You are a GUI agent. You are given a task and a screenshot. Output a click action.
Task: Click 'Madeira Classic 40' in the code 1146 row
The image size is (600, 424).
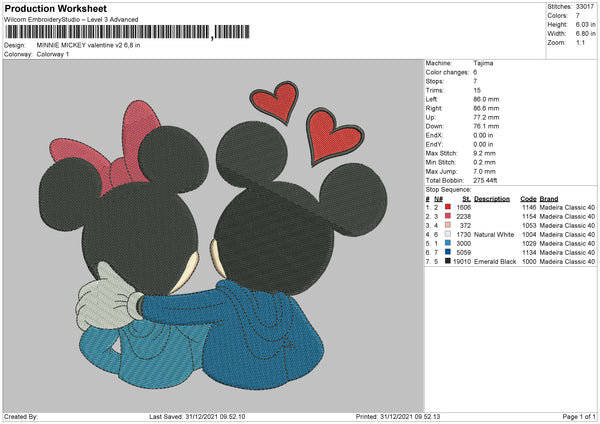[x=567, y=207]
